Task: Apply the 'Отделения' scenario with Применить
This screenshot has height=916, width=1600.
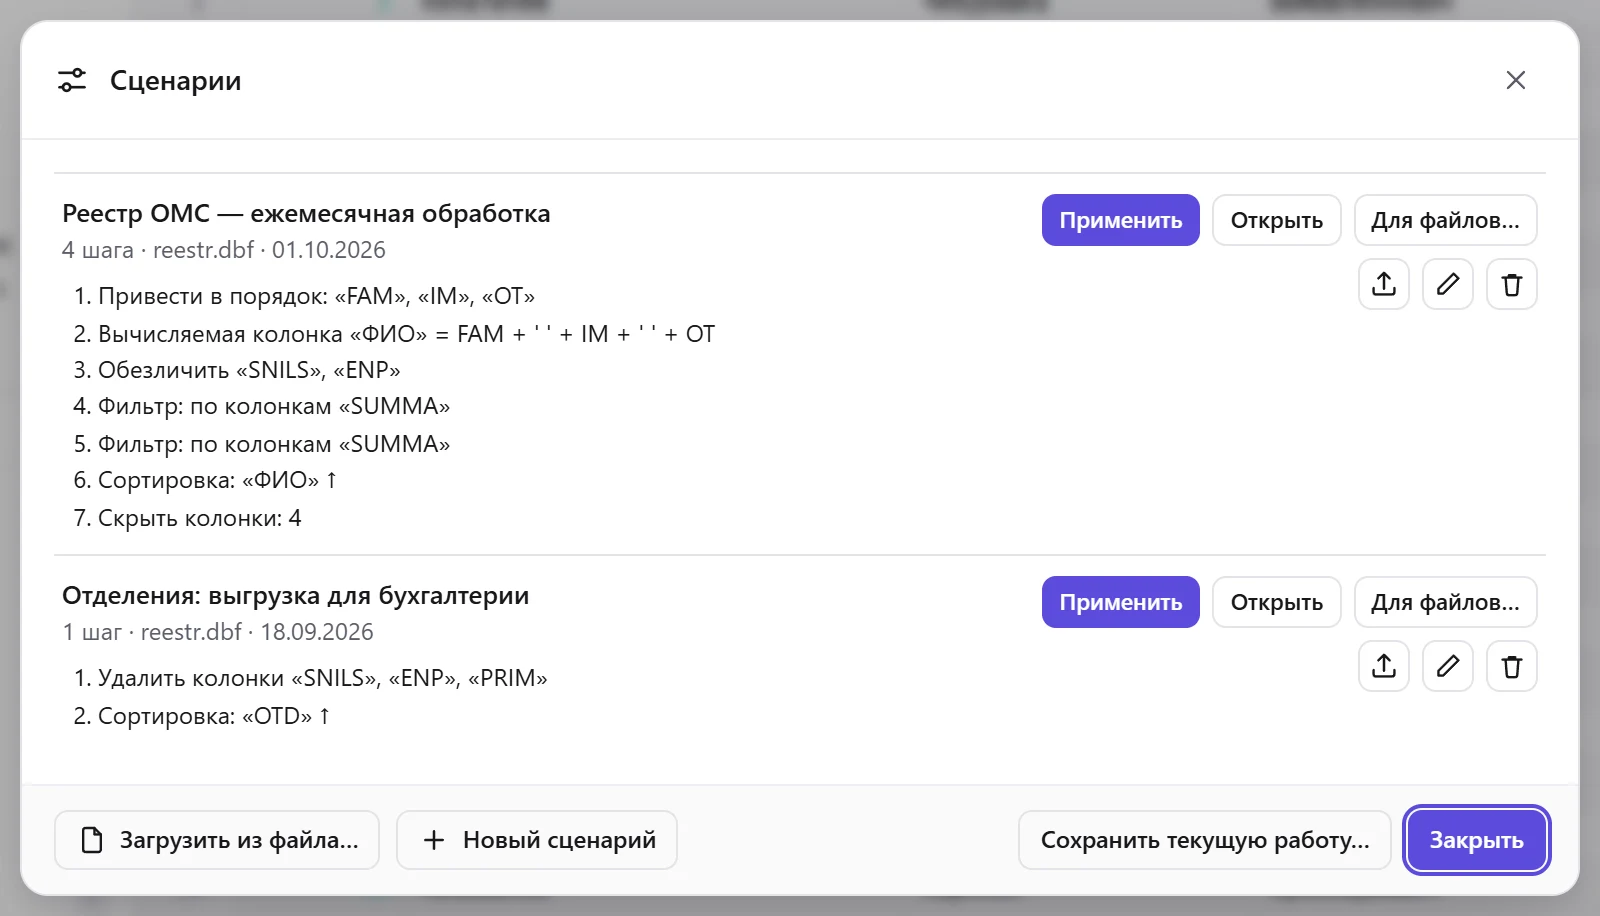Action: [1121, 602]
